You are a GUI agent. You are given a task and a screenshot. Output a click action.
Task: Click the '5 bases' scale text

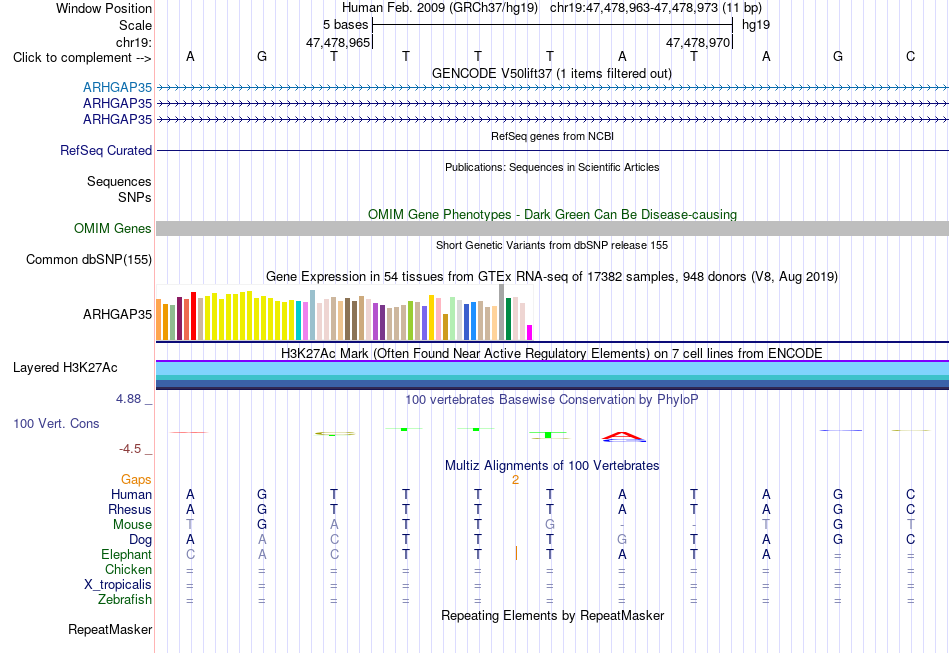pos(345,25)
